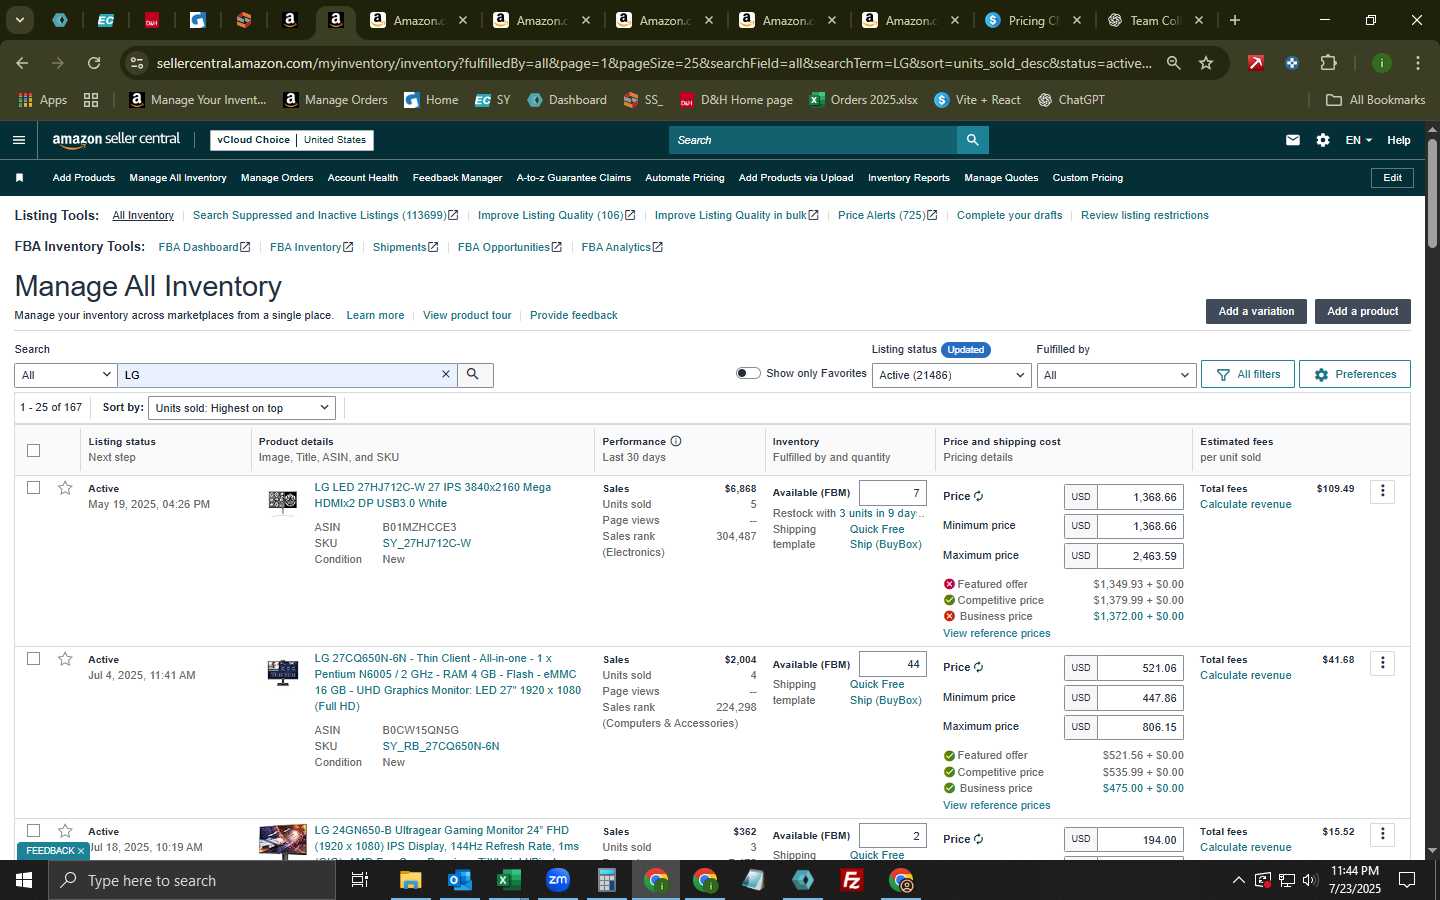Open the FileZilla icon in the taskbar
This screenshot has height=900, width=1440.
click(x=852, y=880)
